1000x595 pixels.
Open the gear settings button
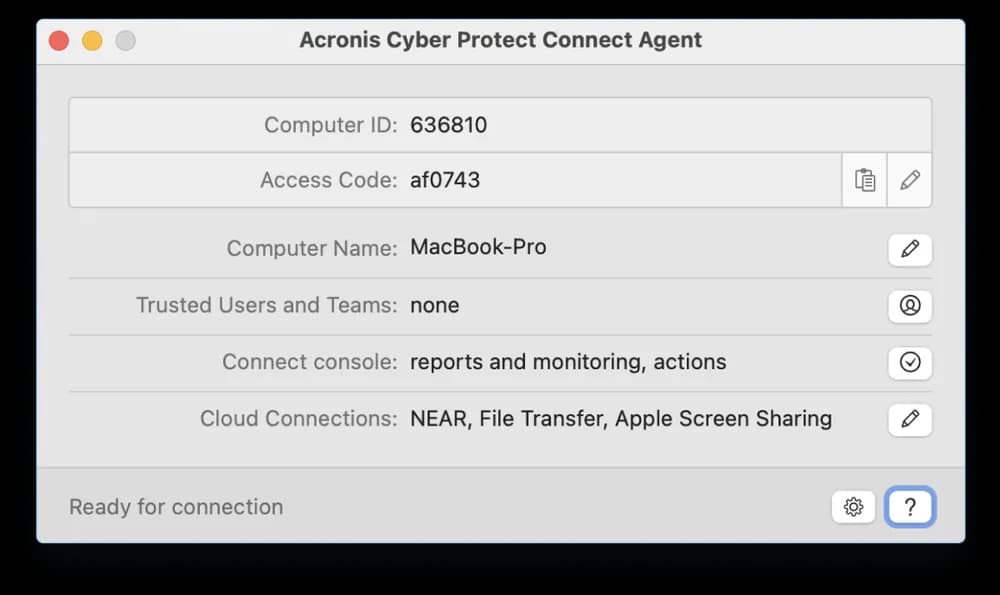coord(853,507)
